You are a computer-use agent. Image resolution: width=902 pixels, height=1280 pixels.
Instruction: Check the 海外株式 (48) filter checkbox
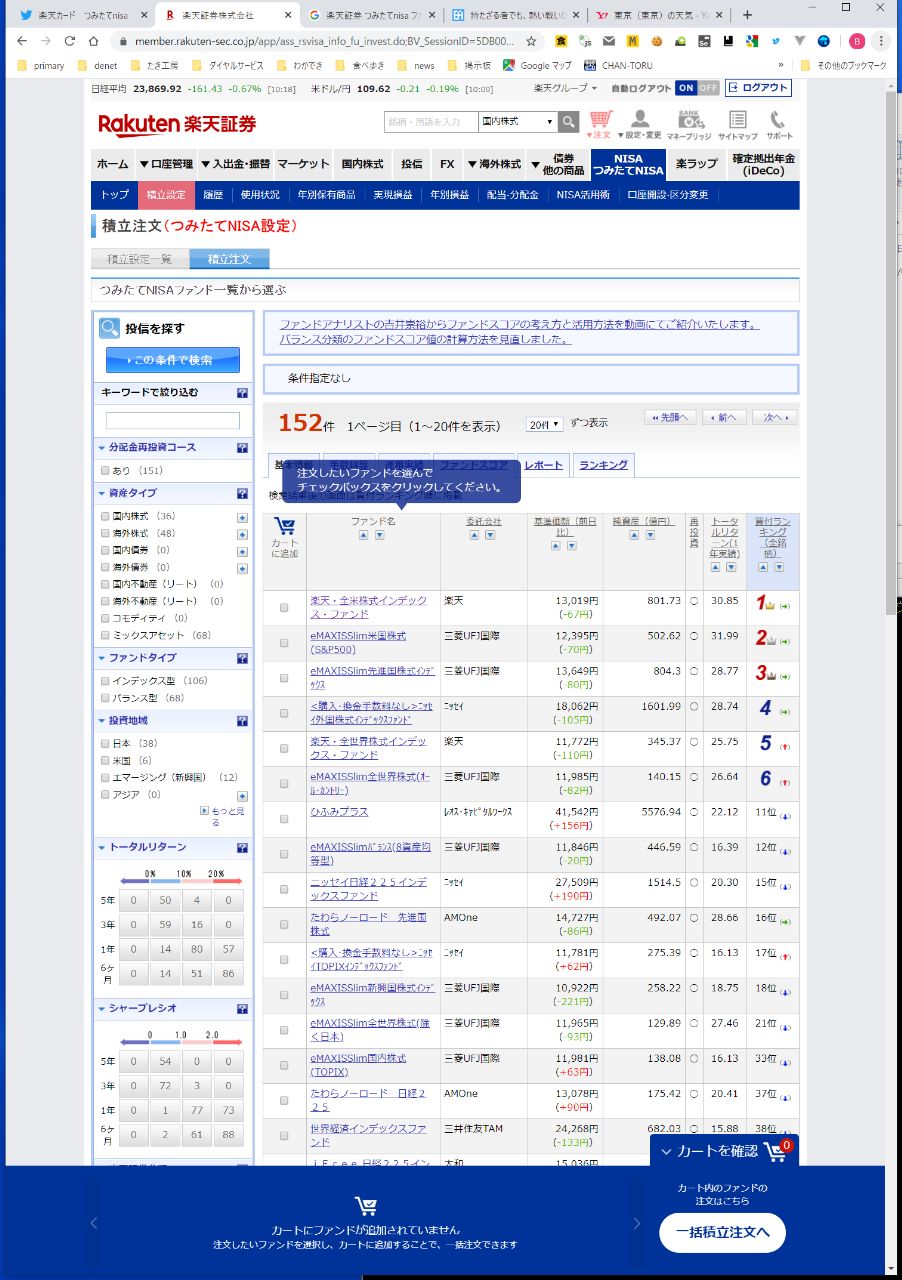coord(105,534)
